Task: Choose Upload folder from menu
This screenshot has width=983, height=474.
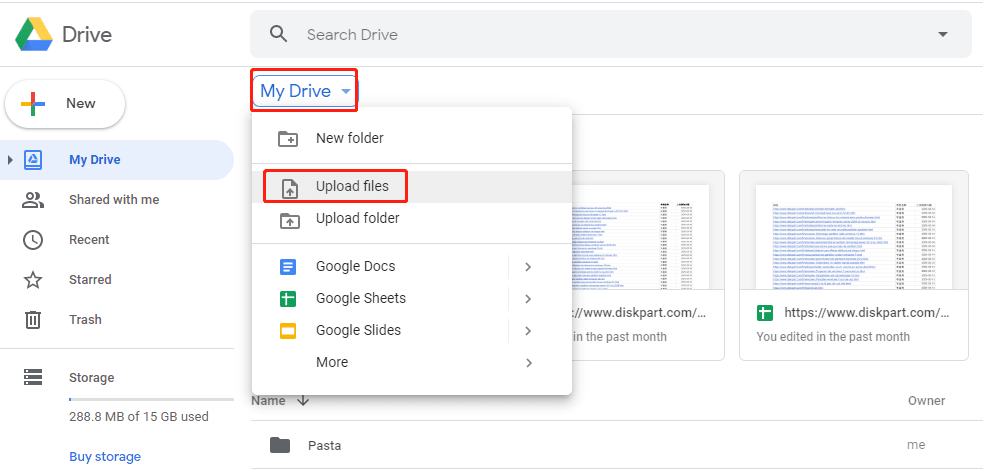Action: [x=412, y=219]
